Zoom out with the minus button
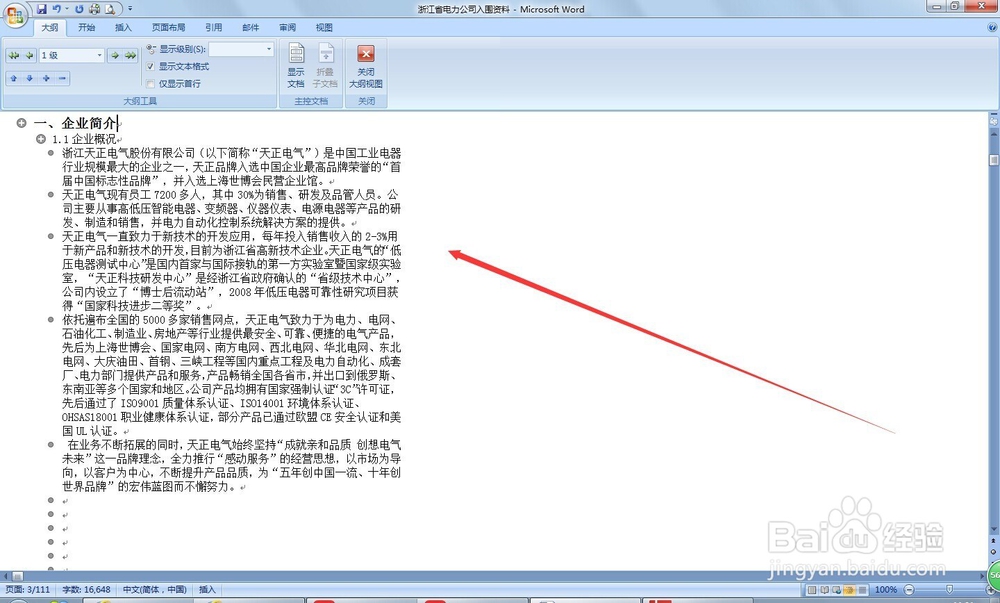 (x=909, y=590)
